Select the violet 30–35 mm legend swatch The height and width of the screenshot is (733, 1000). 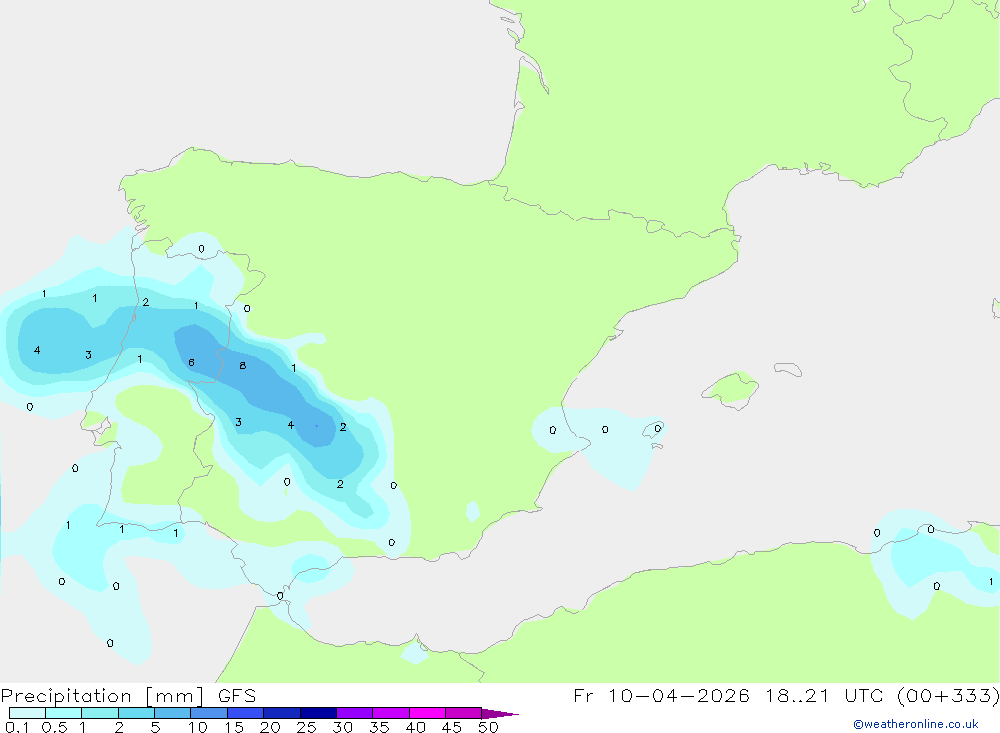click(354, 713)
